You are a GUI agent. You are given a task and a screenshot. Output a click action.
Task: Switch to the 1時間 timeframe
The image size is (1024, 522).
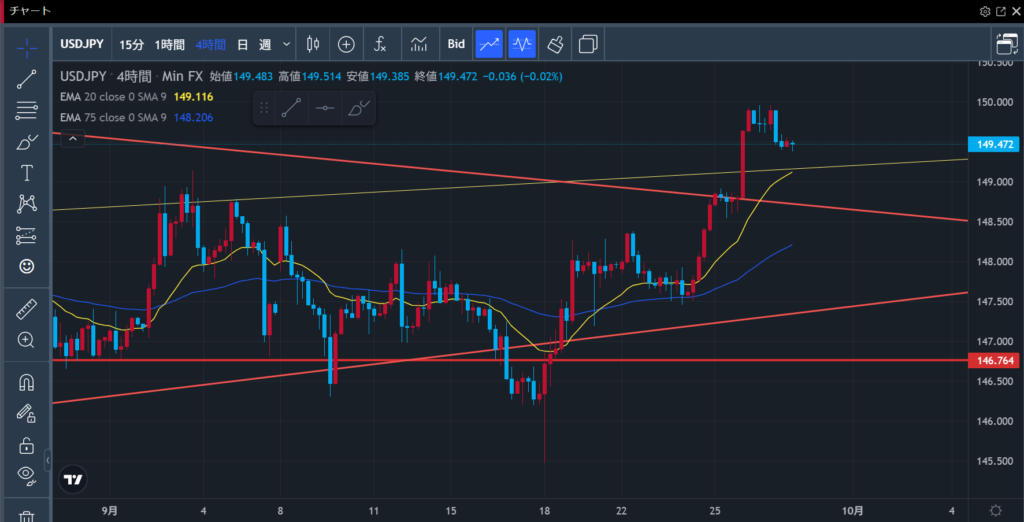coord(169,44)
